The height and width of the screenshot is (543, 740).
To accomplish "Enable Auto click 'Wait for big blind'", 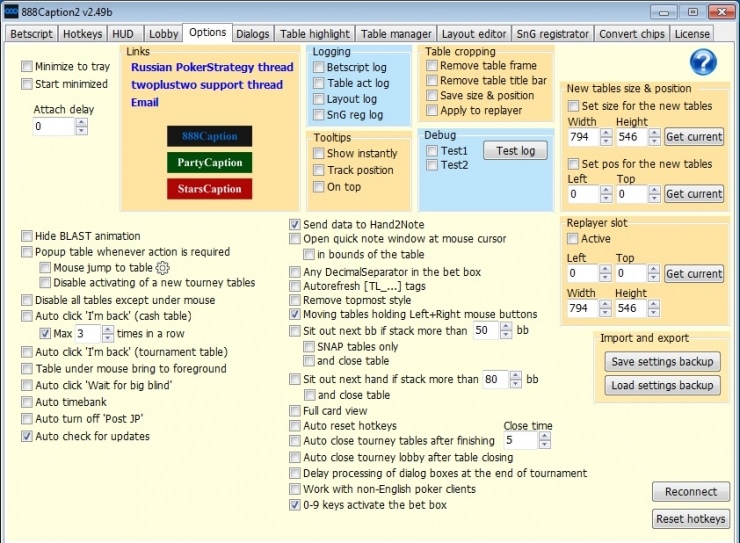I will pyautogui.click(x=27, y=385).
